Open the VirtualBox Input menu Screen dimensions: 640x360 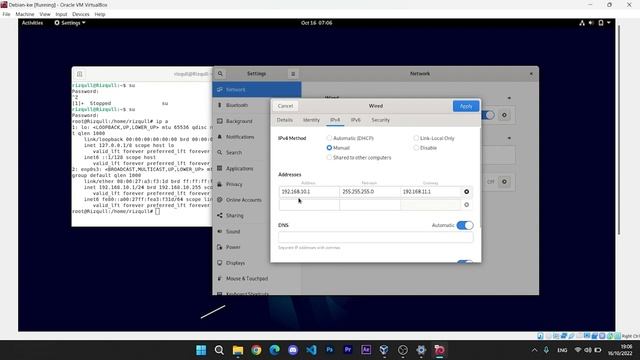pyautogui.click(x=61, y=14)
